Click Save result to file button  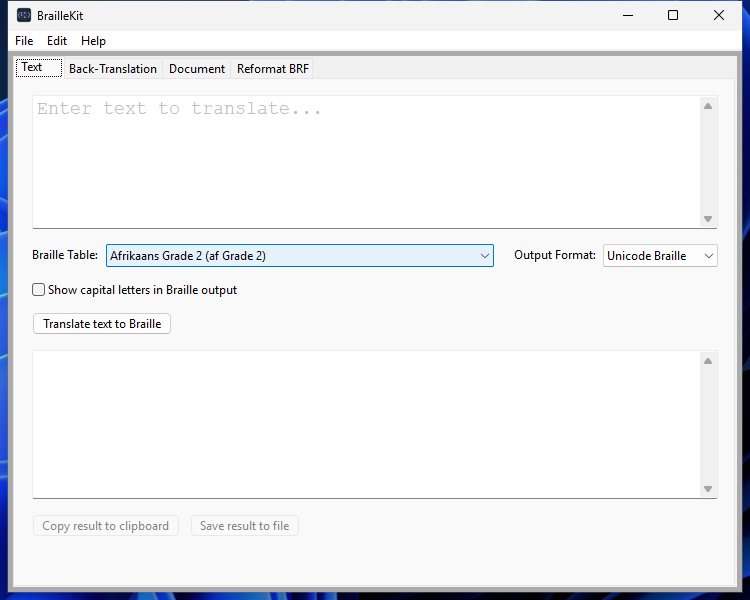click(244, 526)
